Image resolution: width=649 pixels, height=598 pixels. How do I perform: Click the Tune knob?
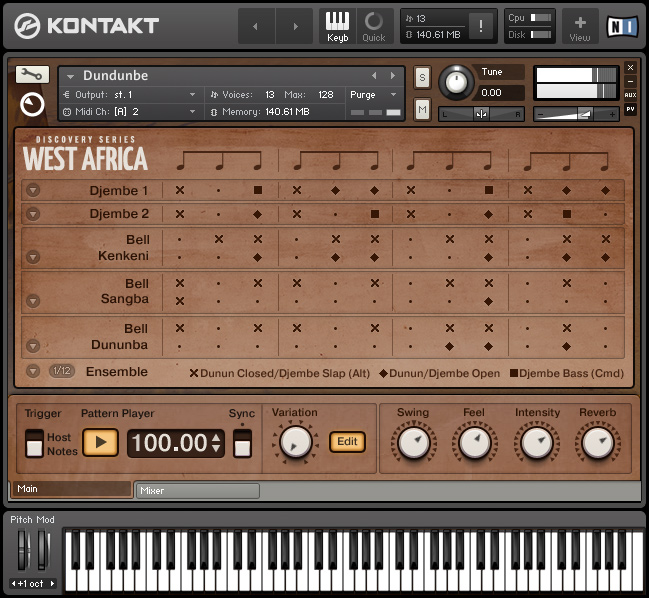point(456,82)
